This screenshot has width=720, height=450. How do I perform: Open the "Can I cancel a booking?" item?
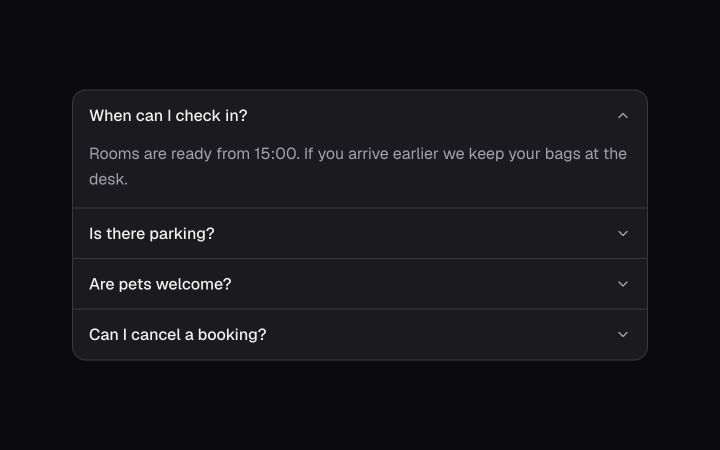360,334
